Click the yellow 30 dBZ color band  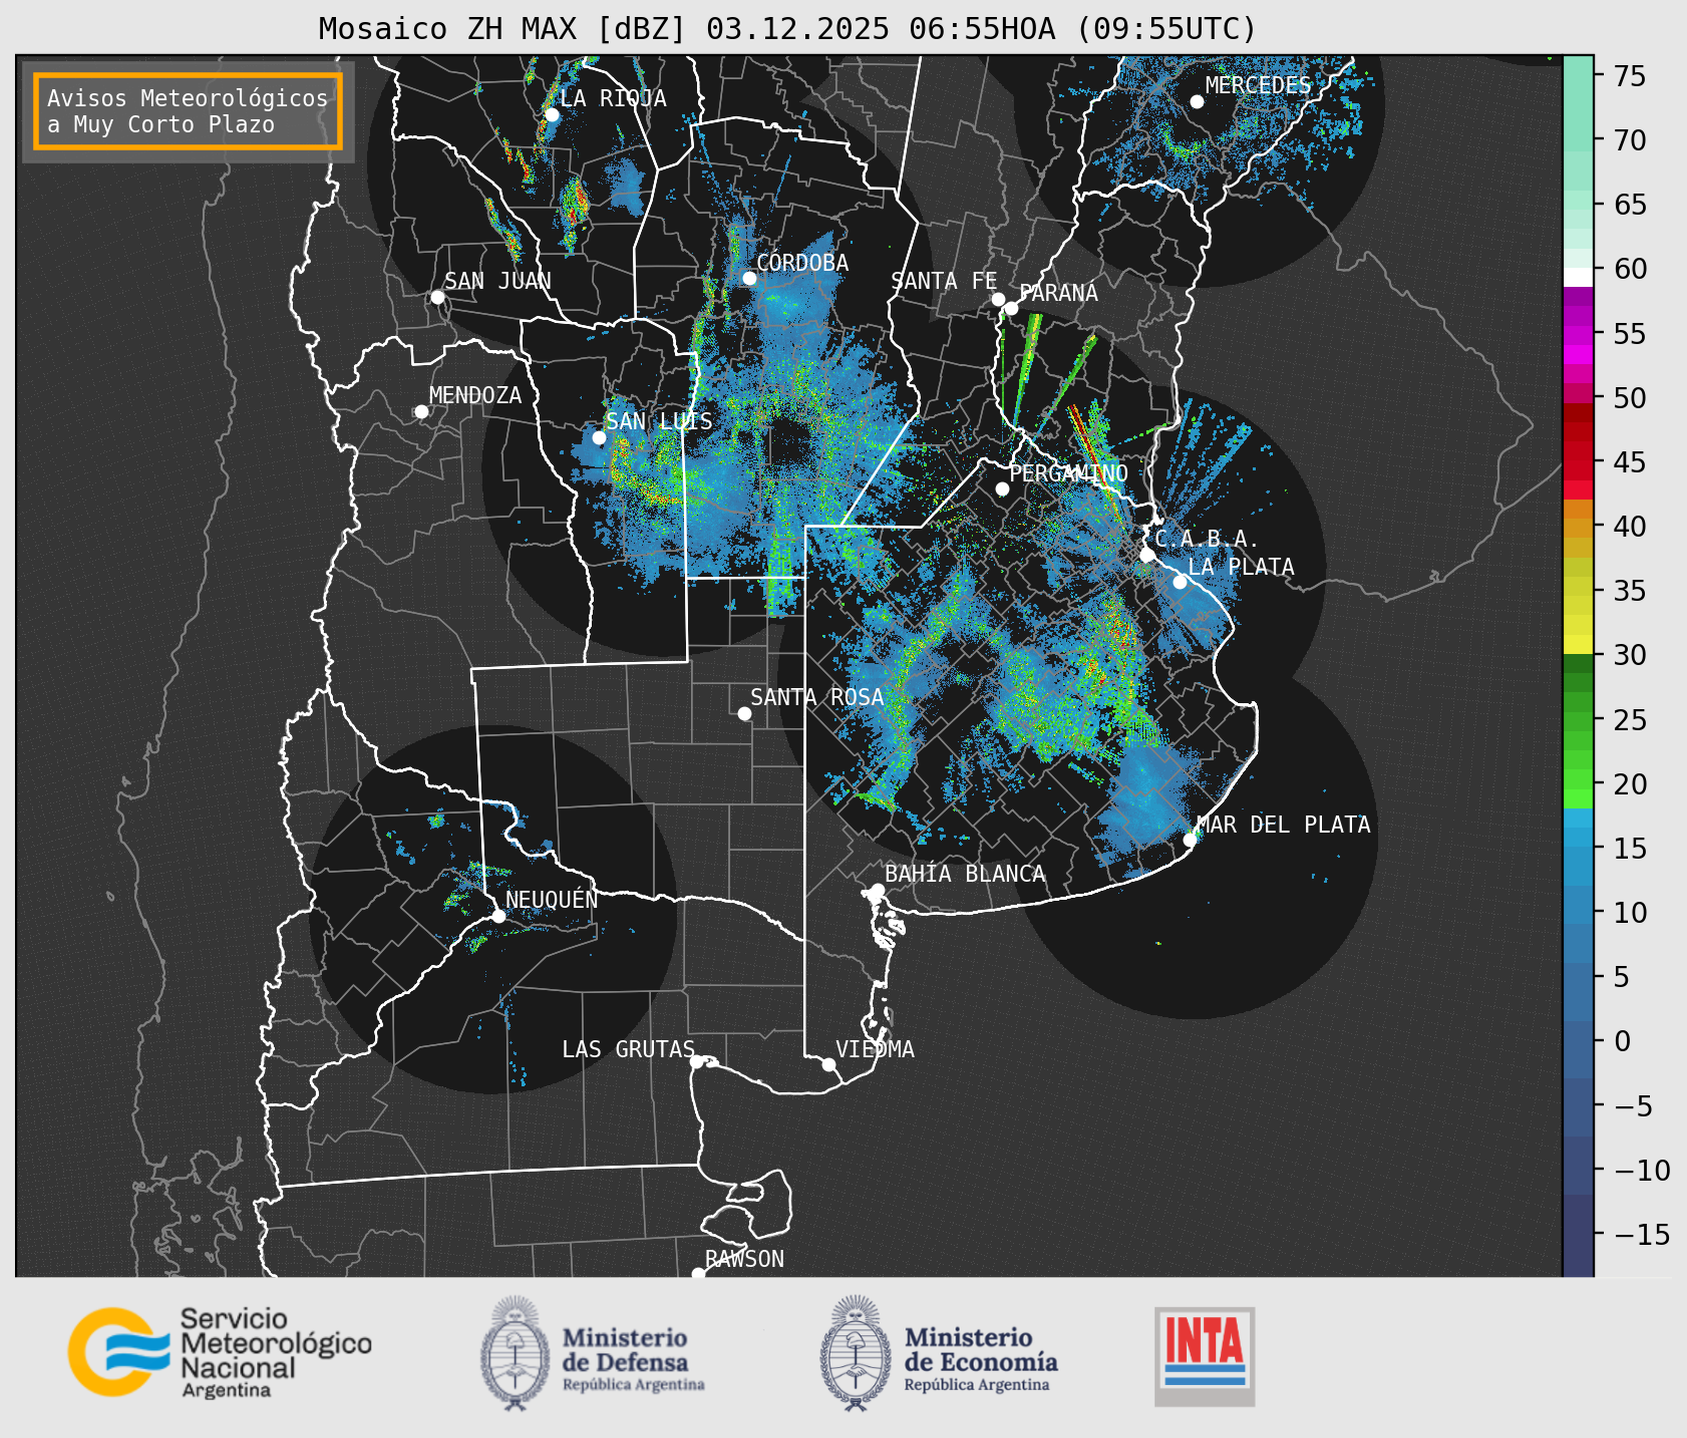tap(1578, 644)
